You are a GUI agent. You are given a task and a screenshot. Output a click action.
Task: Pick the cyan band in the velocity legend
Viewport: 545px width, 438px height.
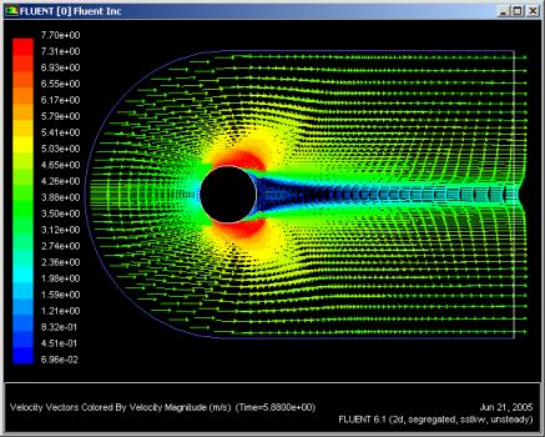[x=23, y=274]
